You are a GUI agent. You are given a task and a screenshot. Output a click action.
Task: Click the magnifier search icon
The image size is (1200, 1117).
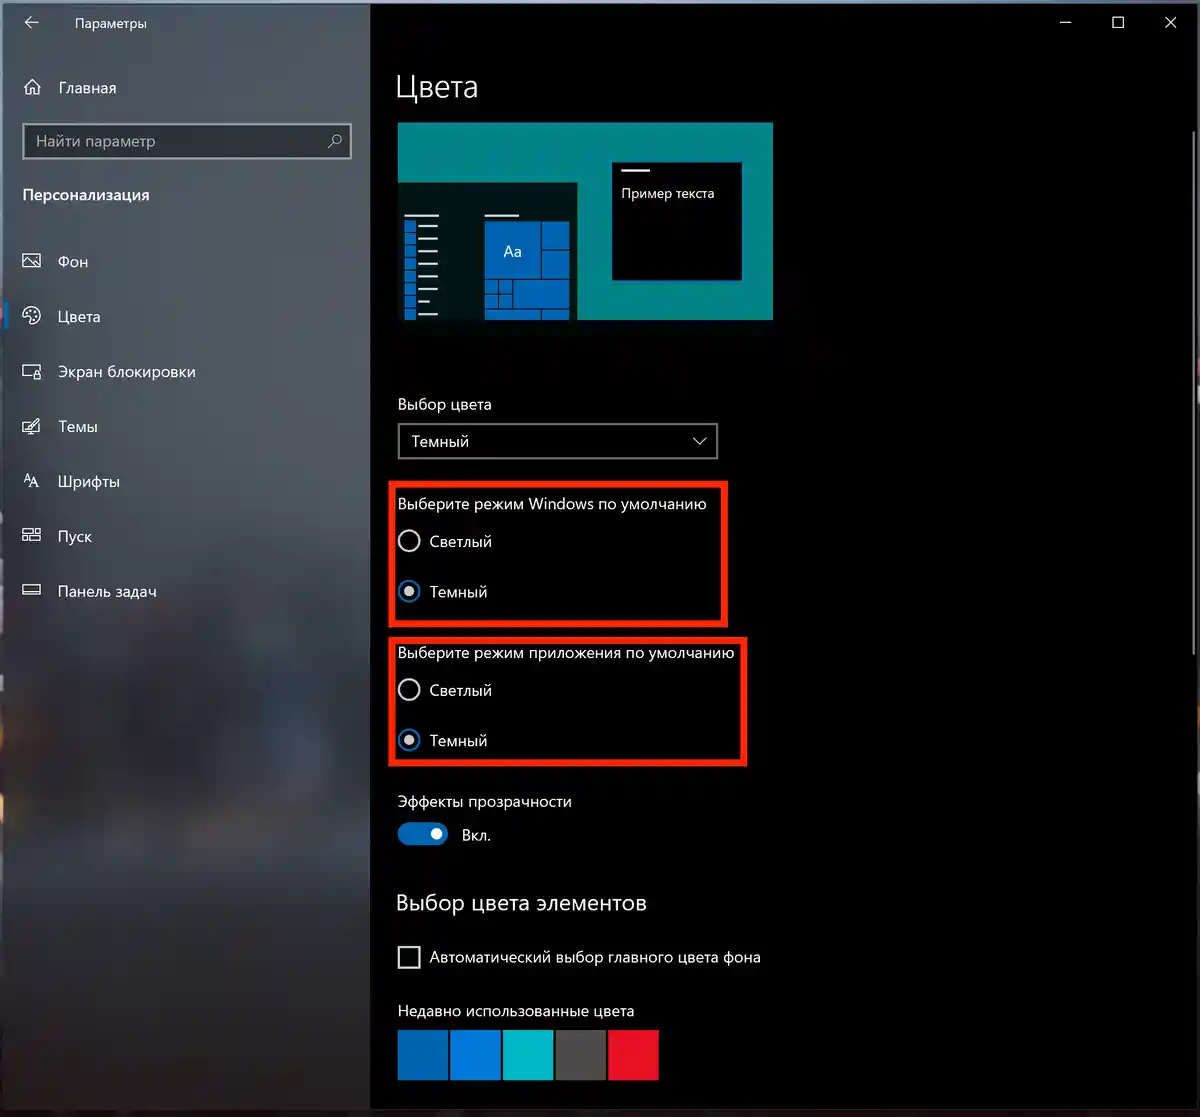(335, 141)
